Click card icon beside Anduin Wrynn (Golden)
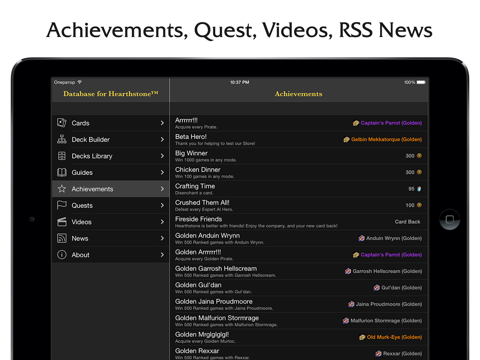The width and height of the screenshot is (480, 360). [x=361, y=238]
